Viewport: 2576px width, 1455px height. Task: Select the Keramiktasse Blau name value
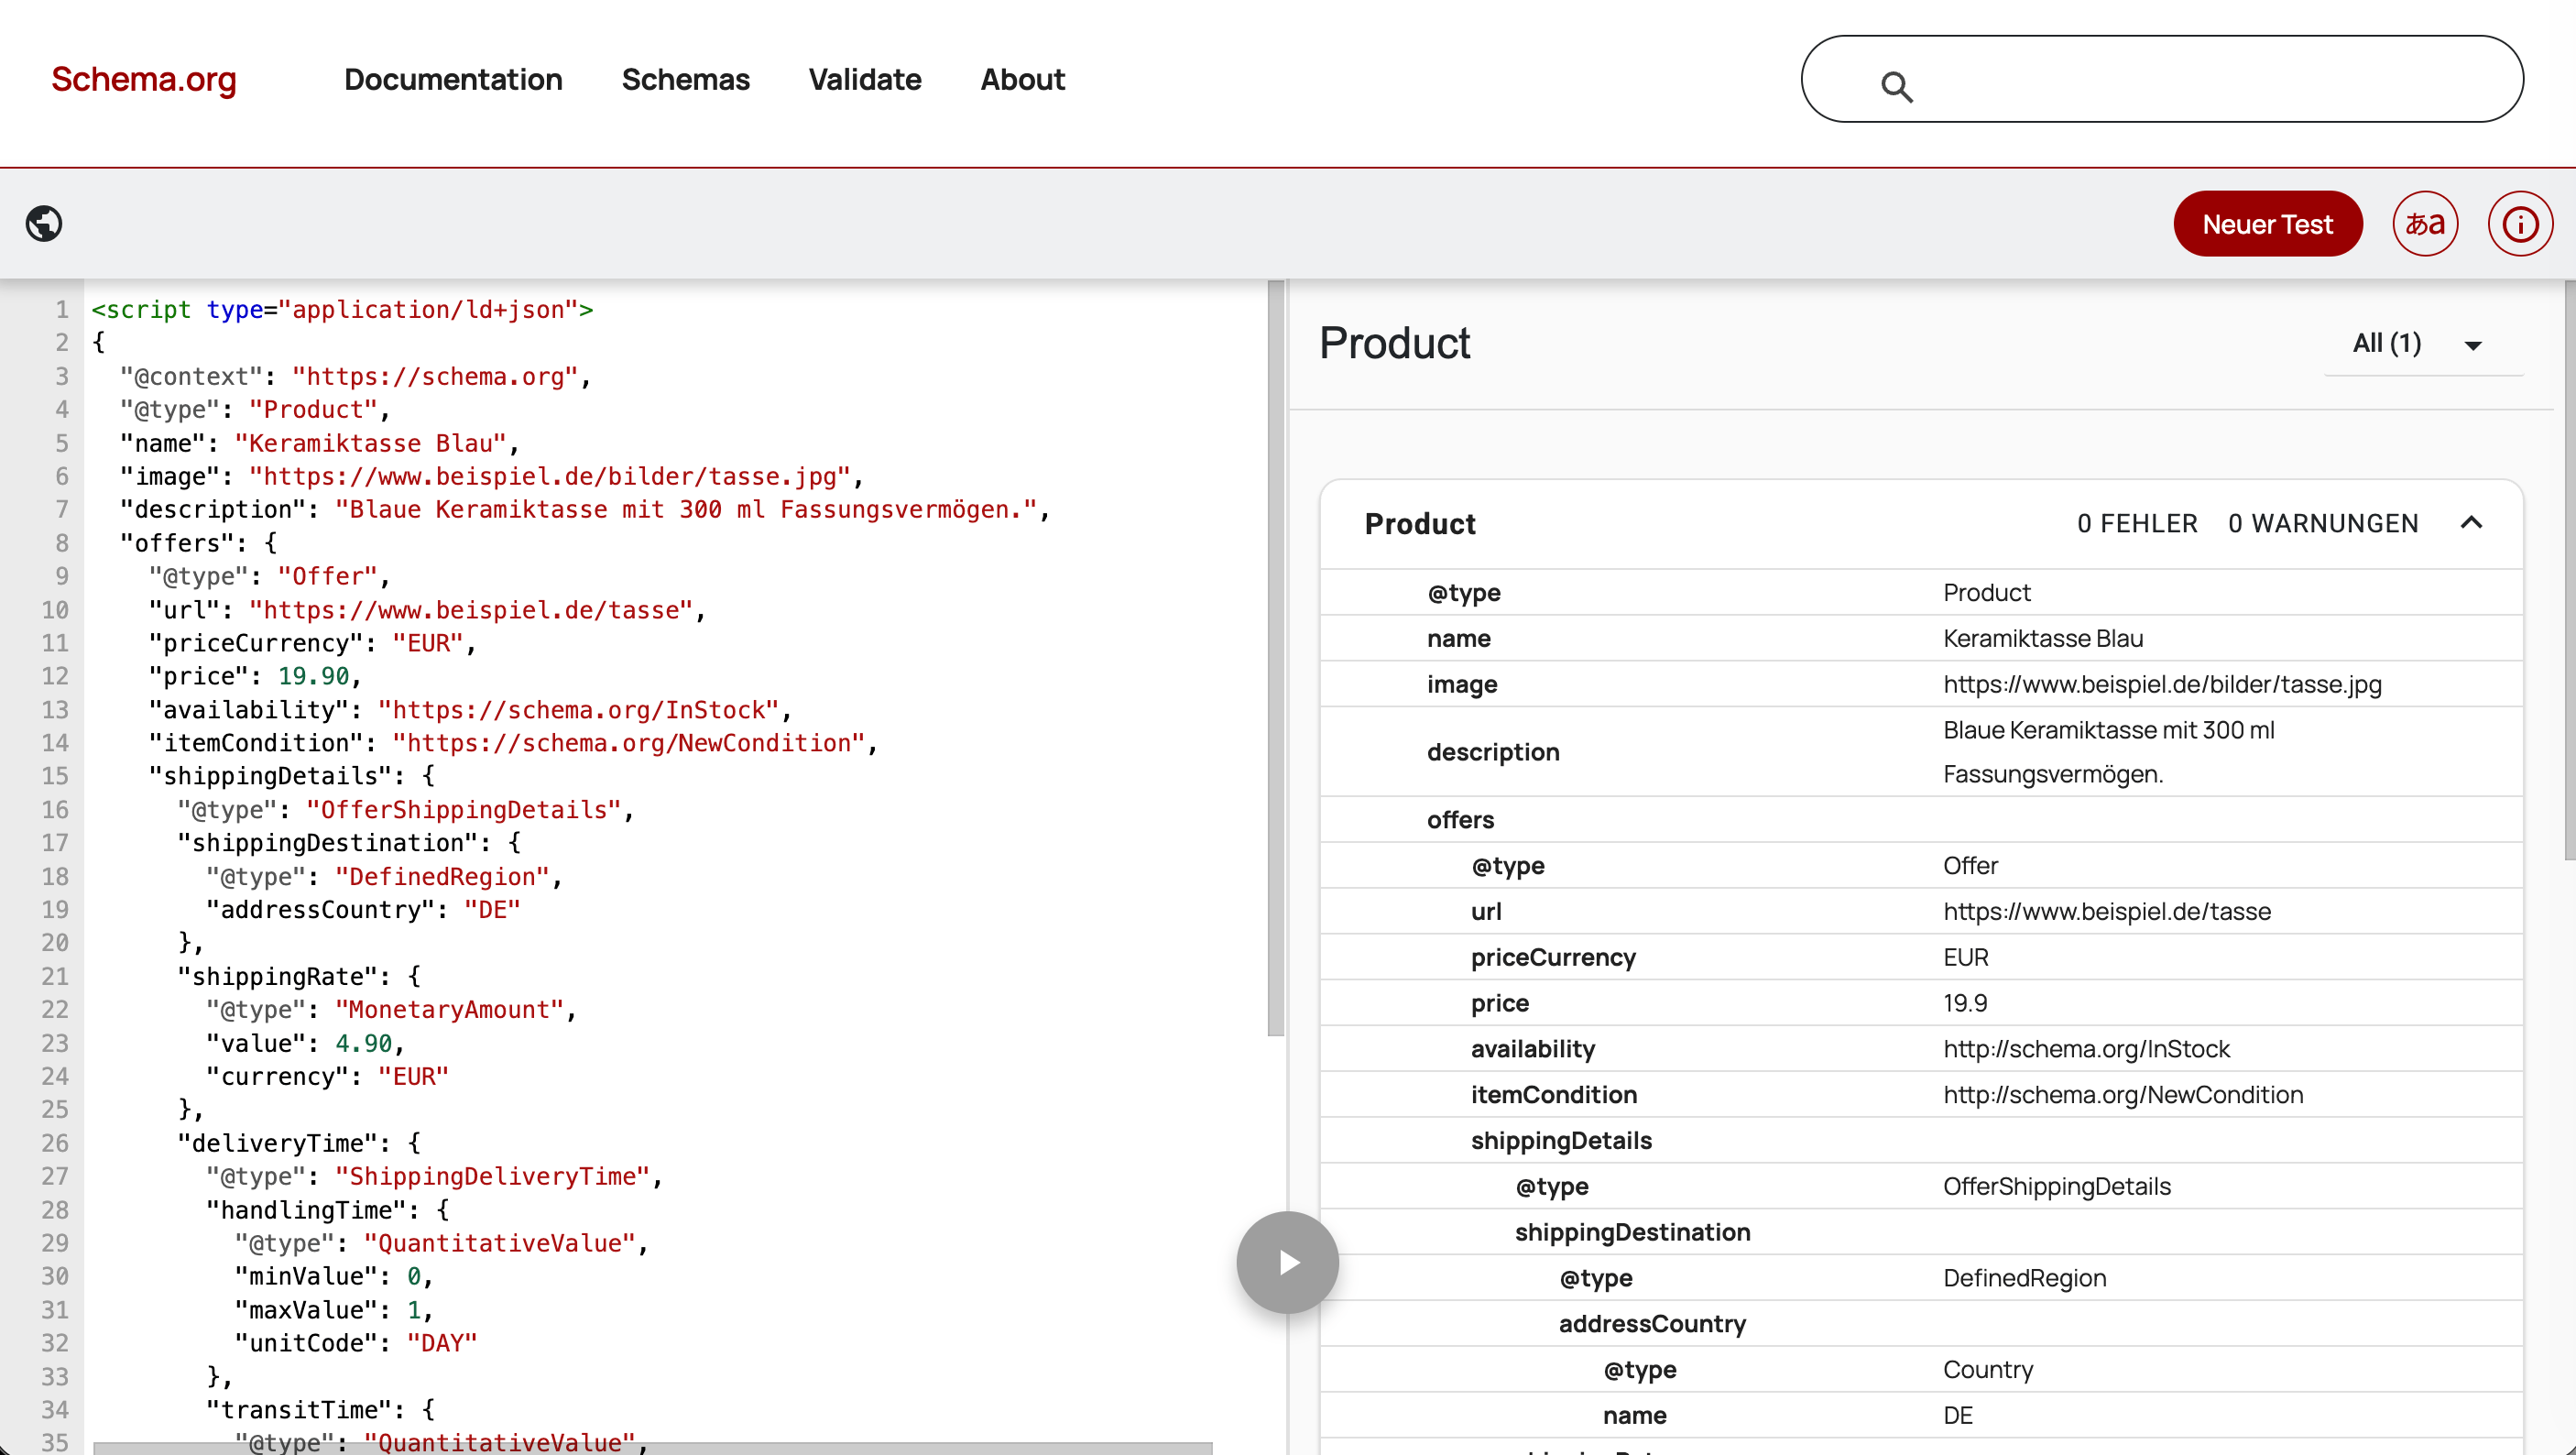[x=2043, y=638]
